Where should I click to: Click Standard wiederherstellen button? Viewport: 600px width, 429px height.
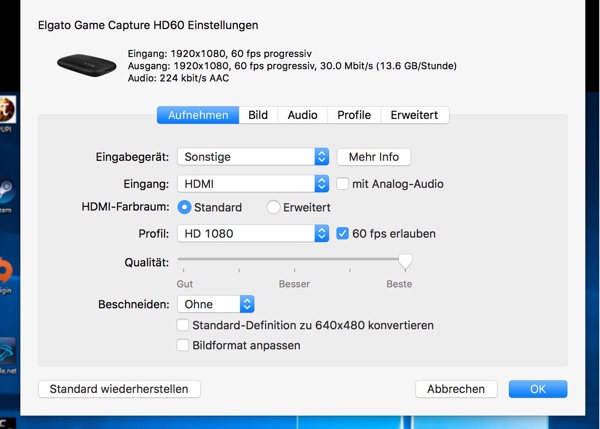[x=119, y=389]
